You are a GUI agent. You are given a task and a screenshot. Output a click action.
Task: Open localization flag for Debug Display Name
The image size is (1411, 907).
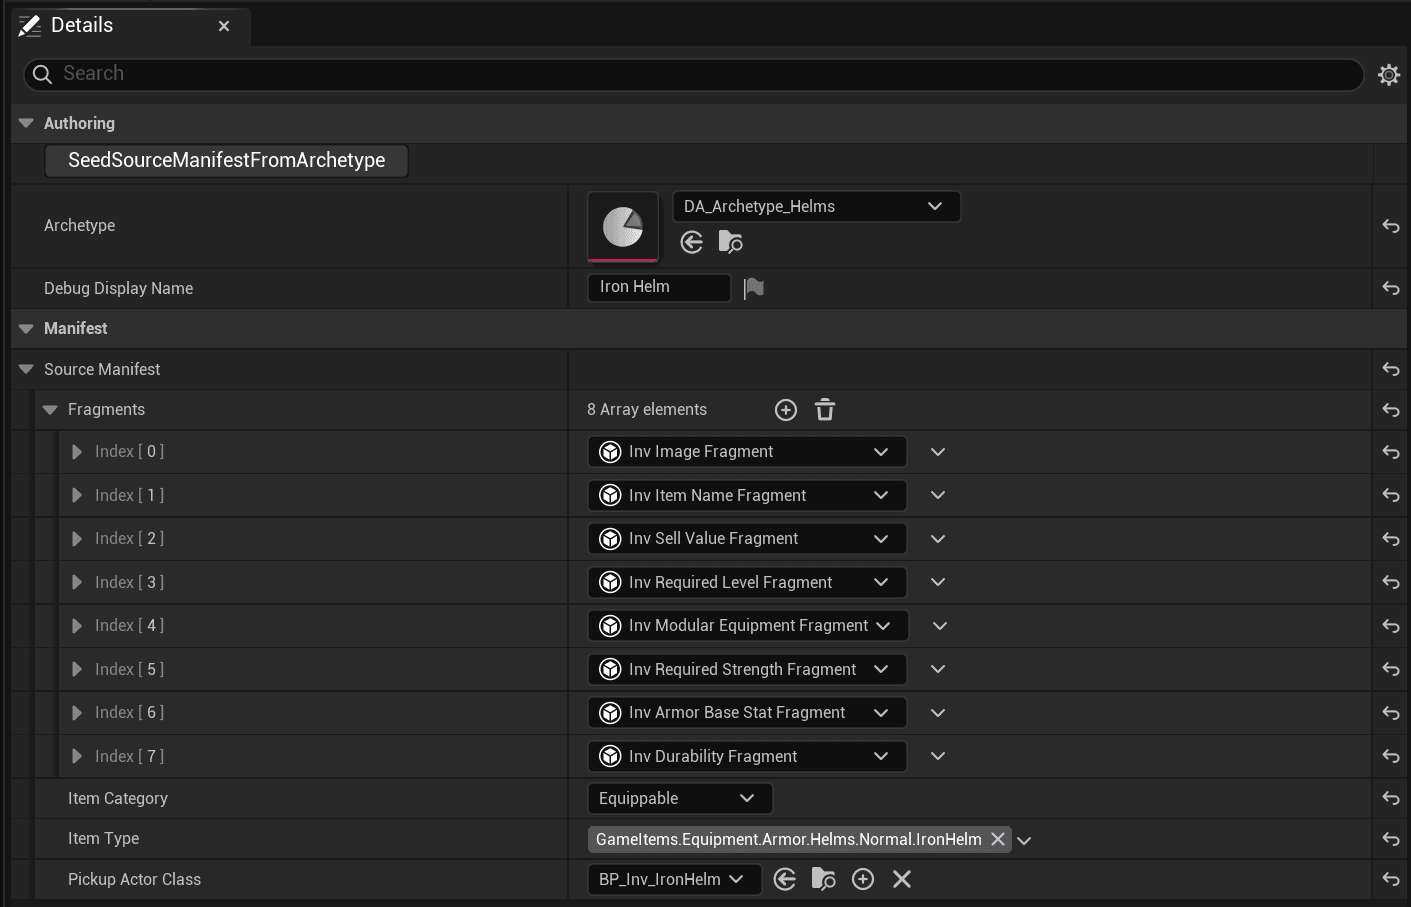coord(754,288)
